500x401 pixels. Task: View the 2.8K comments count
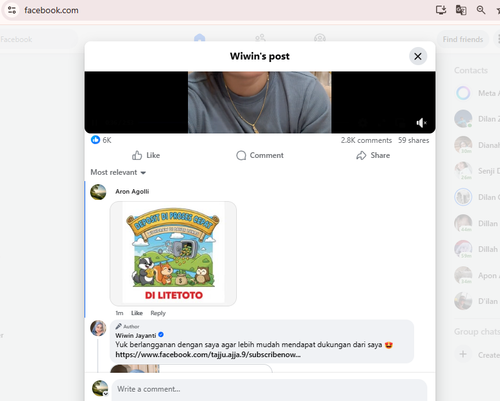(x=366, y=140)
